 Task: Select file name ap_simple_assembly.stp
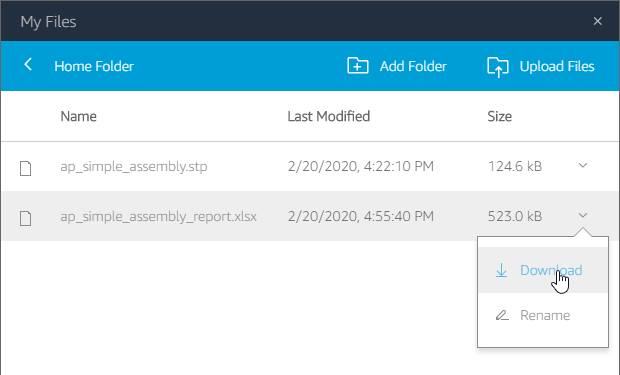click(x=134, y=167)
